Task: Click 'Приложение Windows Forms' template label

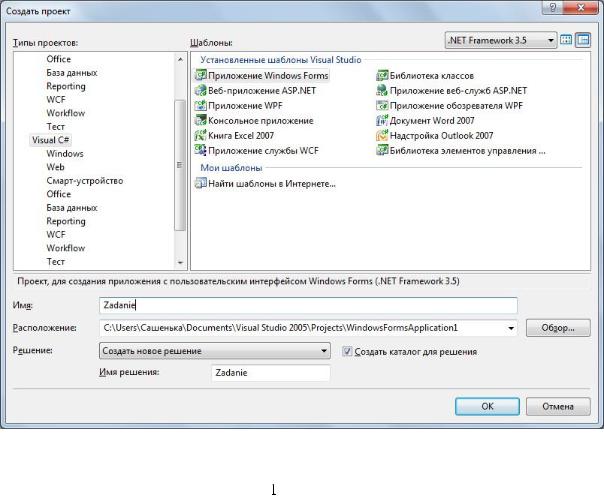Action: click(x=268, y=76)
